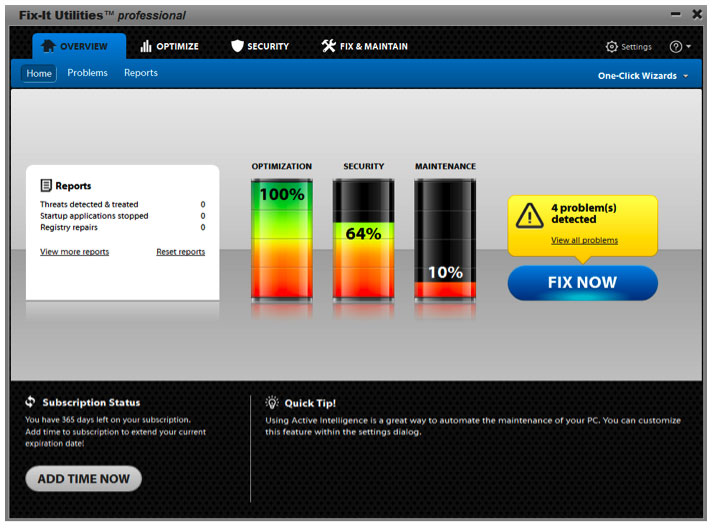Click the Subscription Status heading
Viewport: 716px width, 529px height.
tap(91, 402)
